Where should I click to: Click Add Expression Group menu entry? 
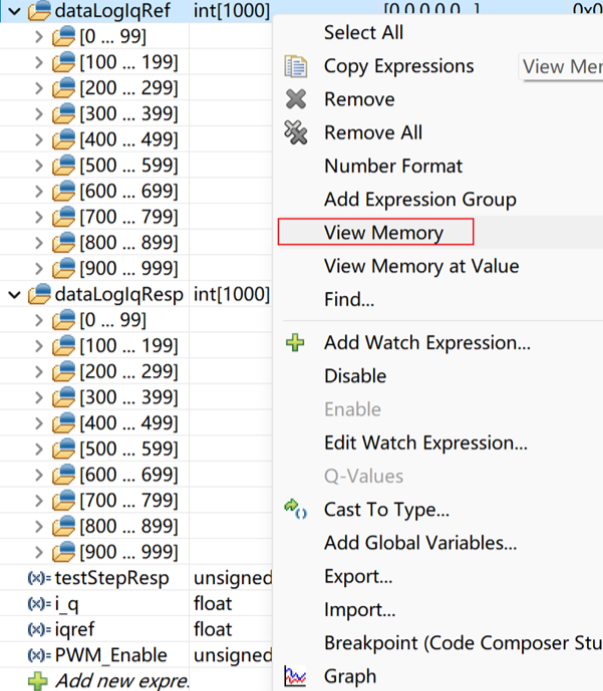[420, 199]
